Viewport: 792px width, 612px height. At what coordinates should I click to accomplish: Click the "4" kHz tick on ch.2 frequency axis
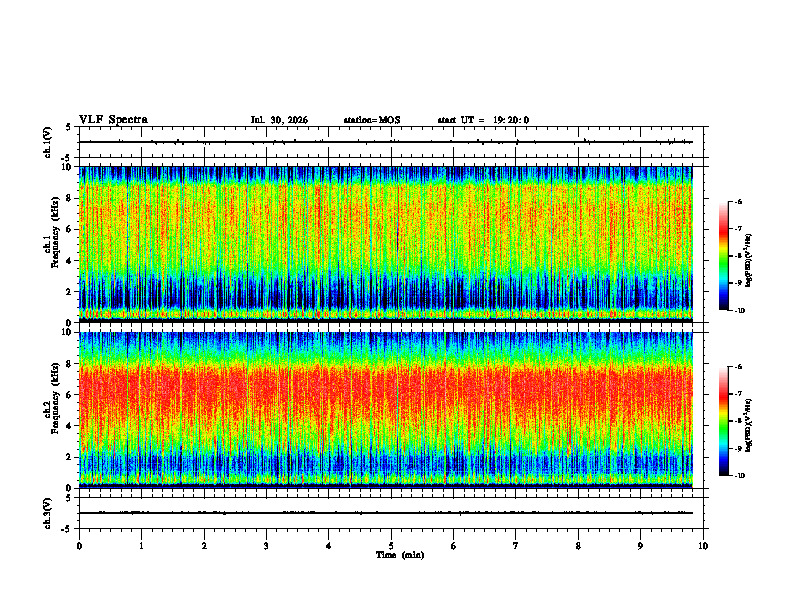[x=70, y=426]
